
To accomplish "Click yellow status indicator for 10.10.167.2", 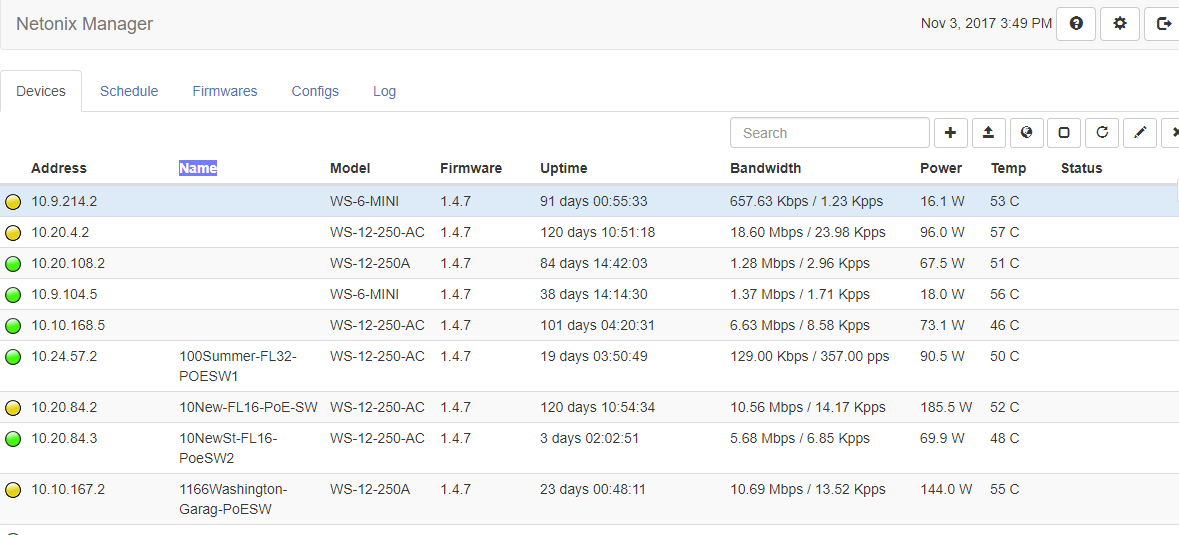I will pos(13,490).
